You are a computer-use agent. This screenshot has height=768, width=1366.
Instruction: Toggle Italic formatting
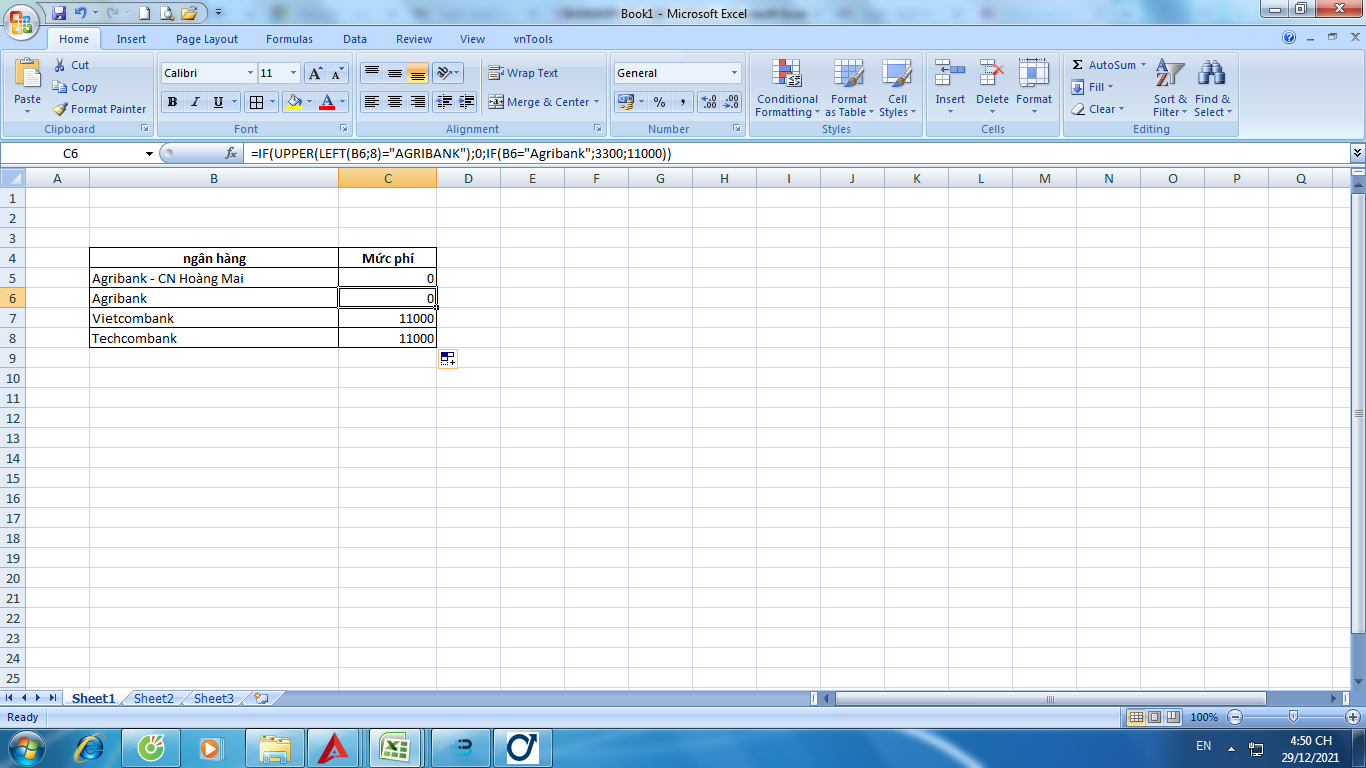point(195,102)
